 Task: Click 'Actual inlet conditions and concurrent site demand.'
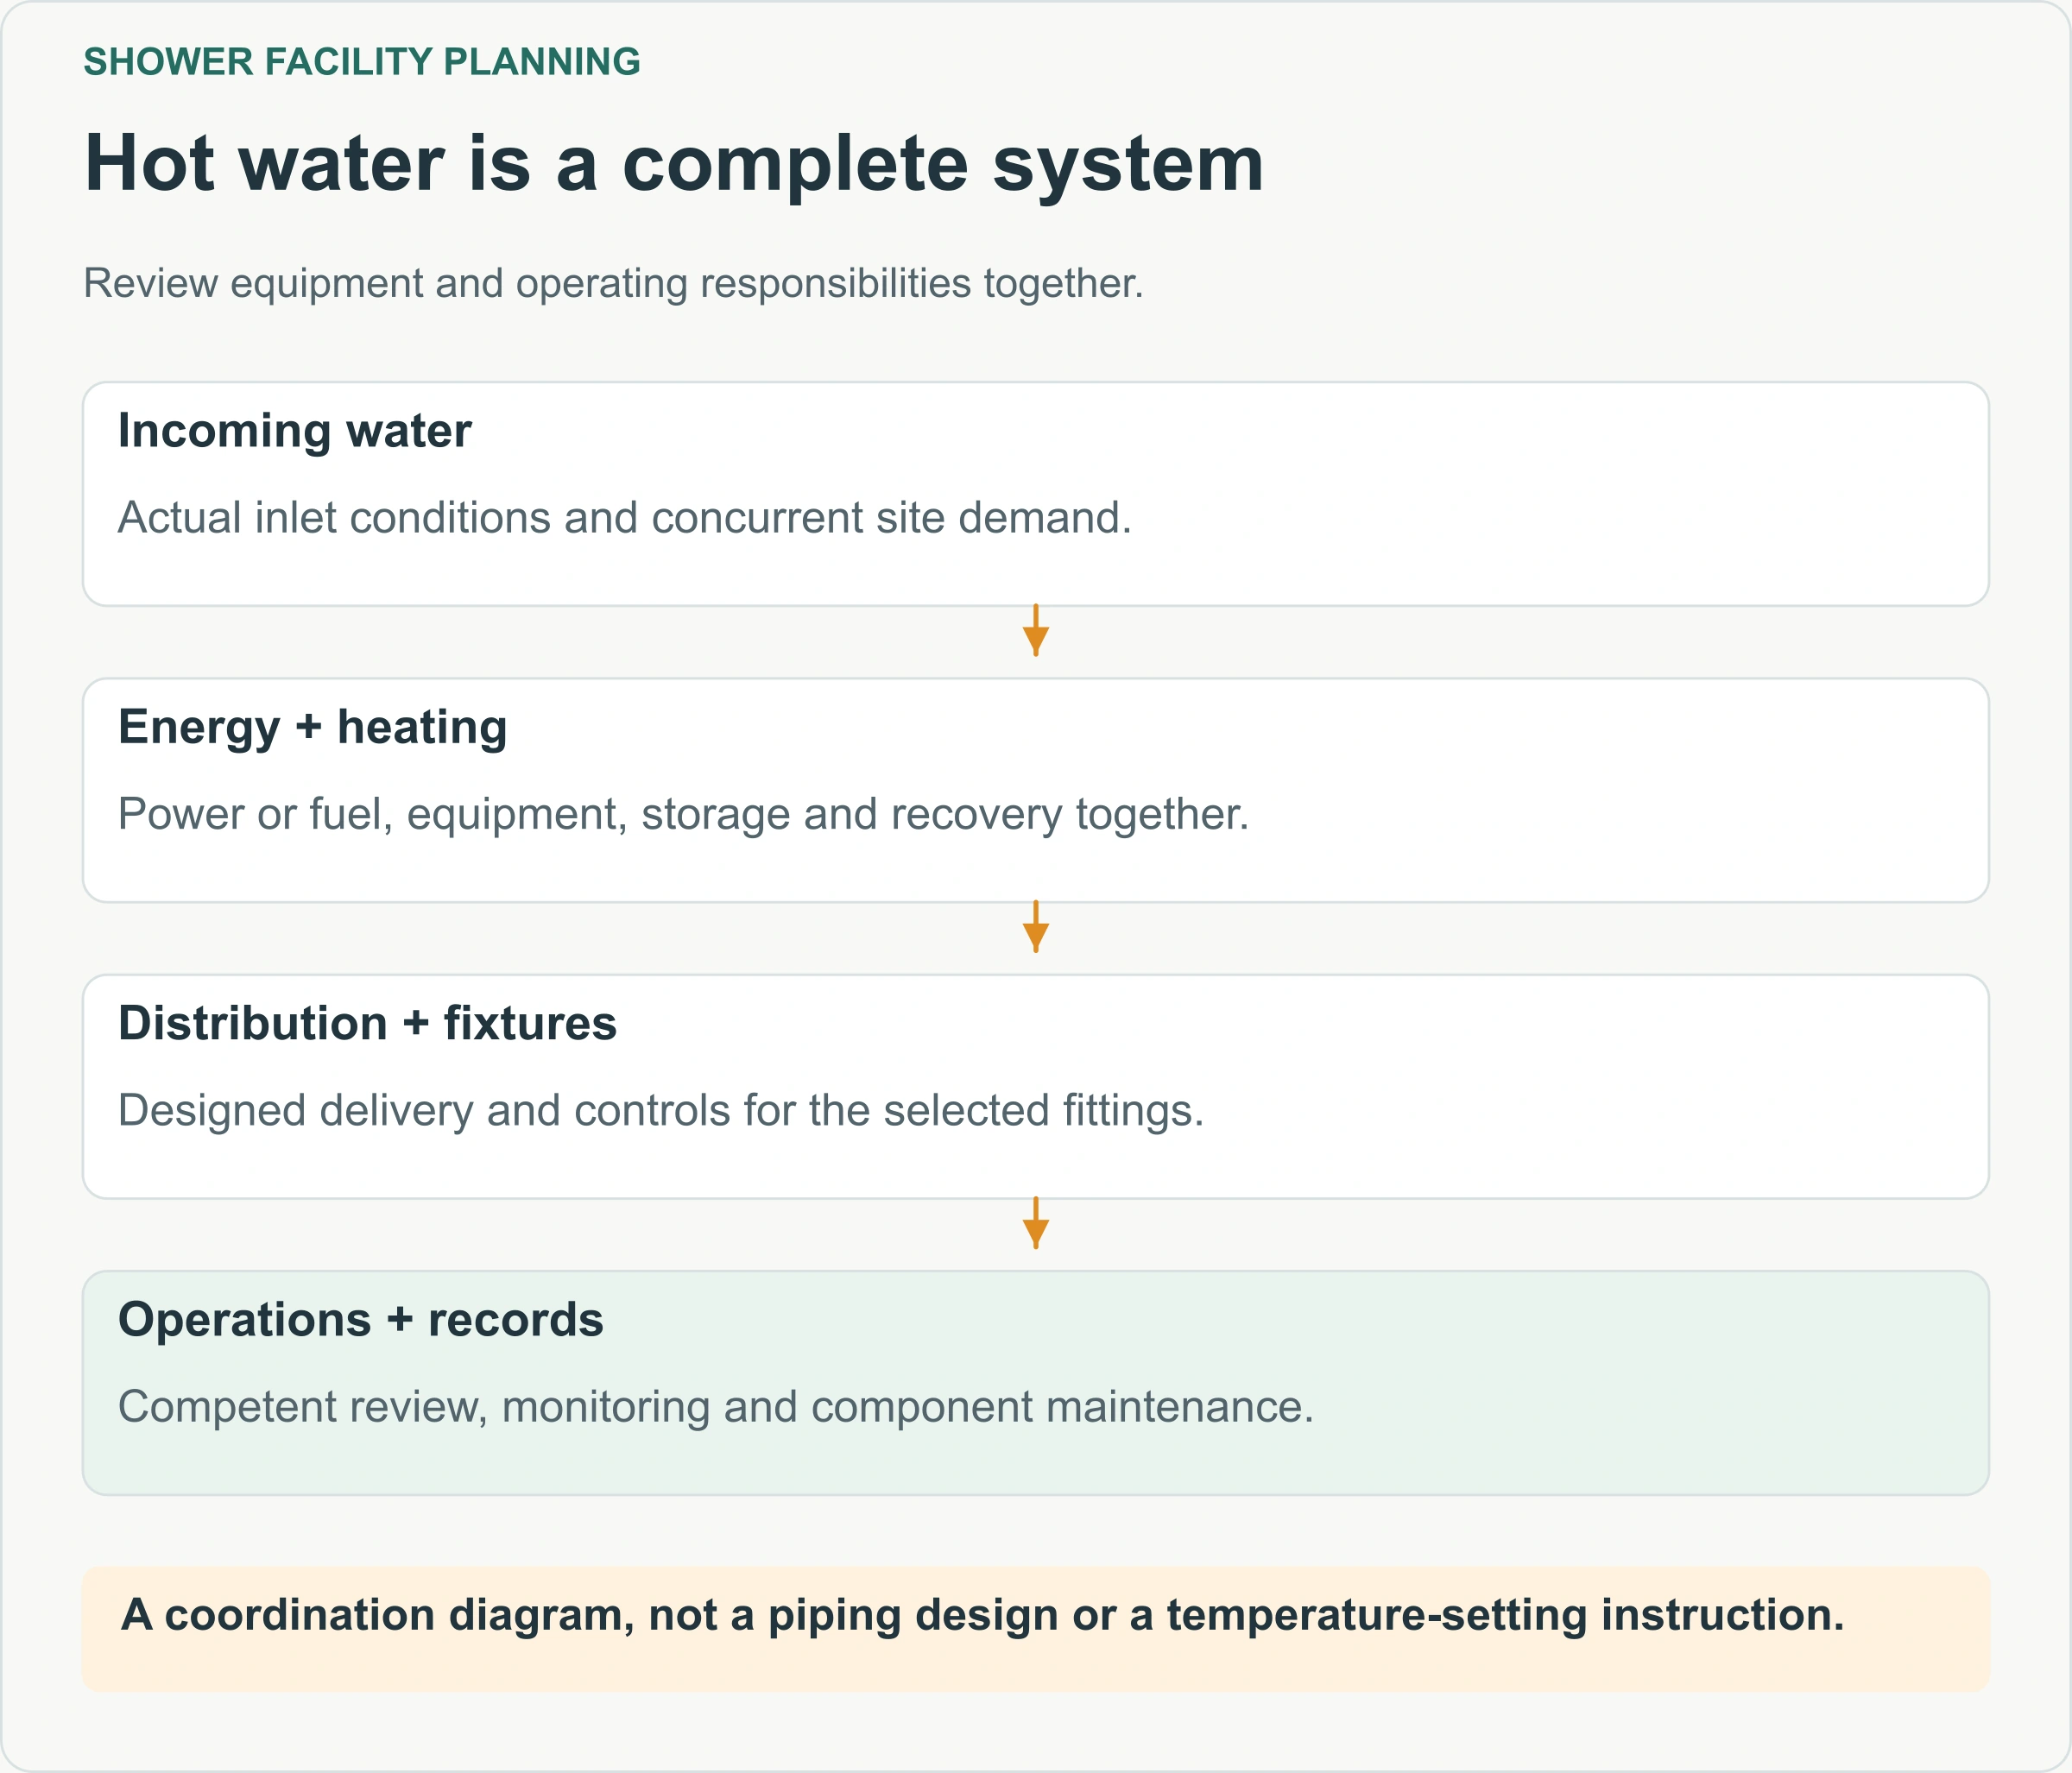pyautogui.click(x=625, y=518)
